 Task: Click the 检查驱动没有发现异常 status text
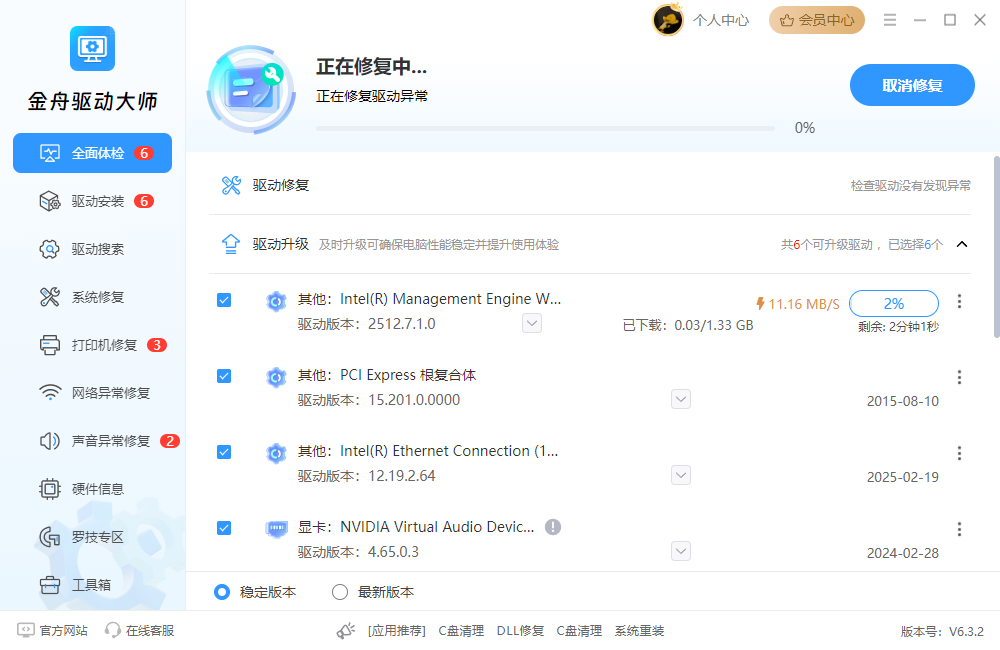tap(911, 186)
